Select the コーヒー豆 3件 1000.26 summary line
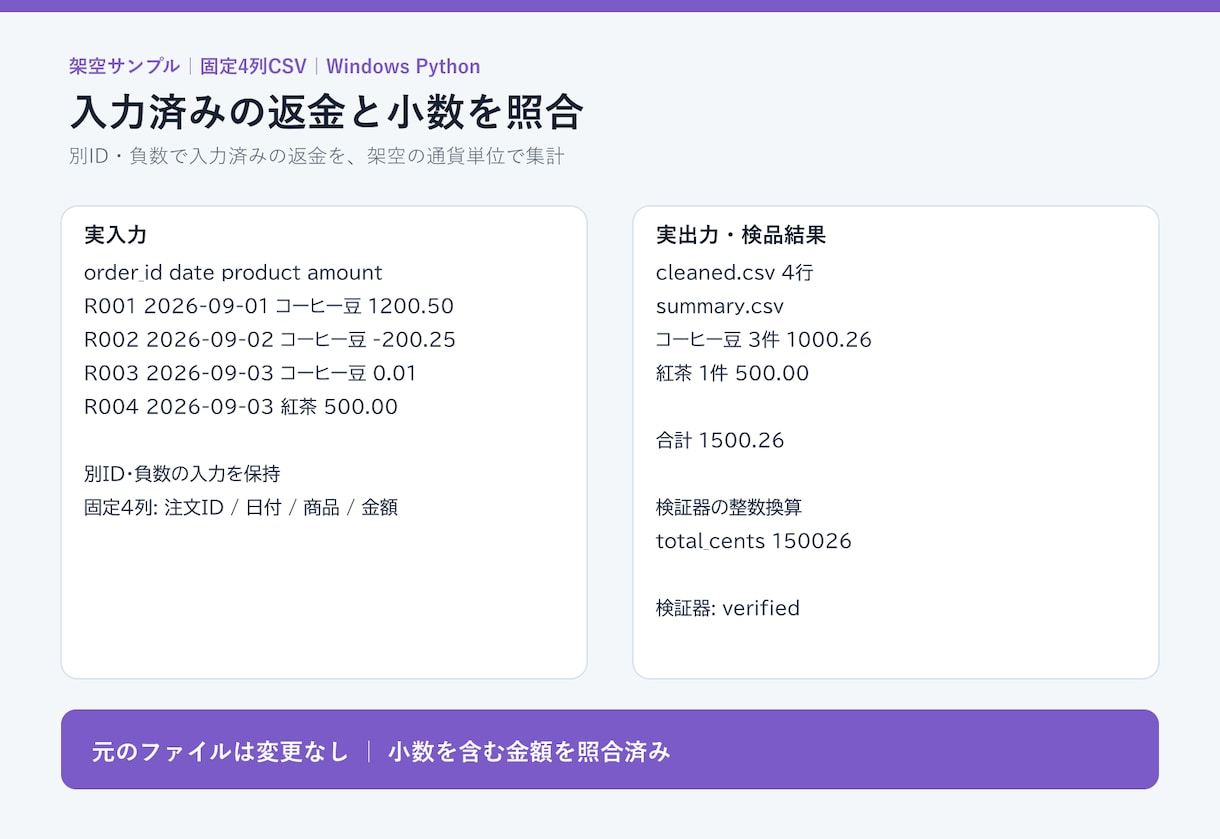1220x839 pixels. pyautogui.click(x=764, y=339)
